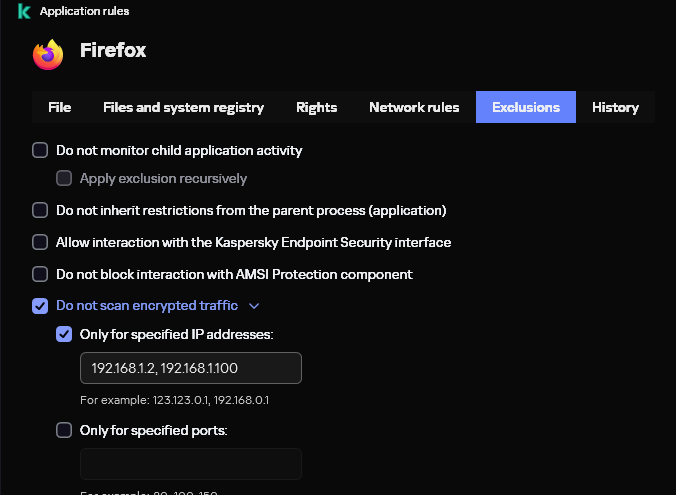Click the Firefox heading text
The image size is (676, 495).
113,50
